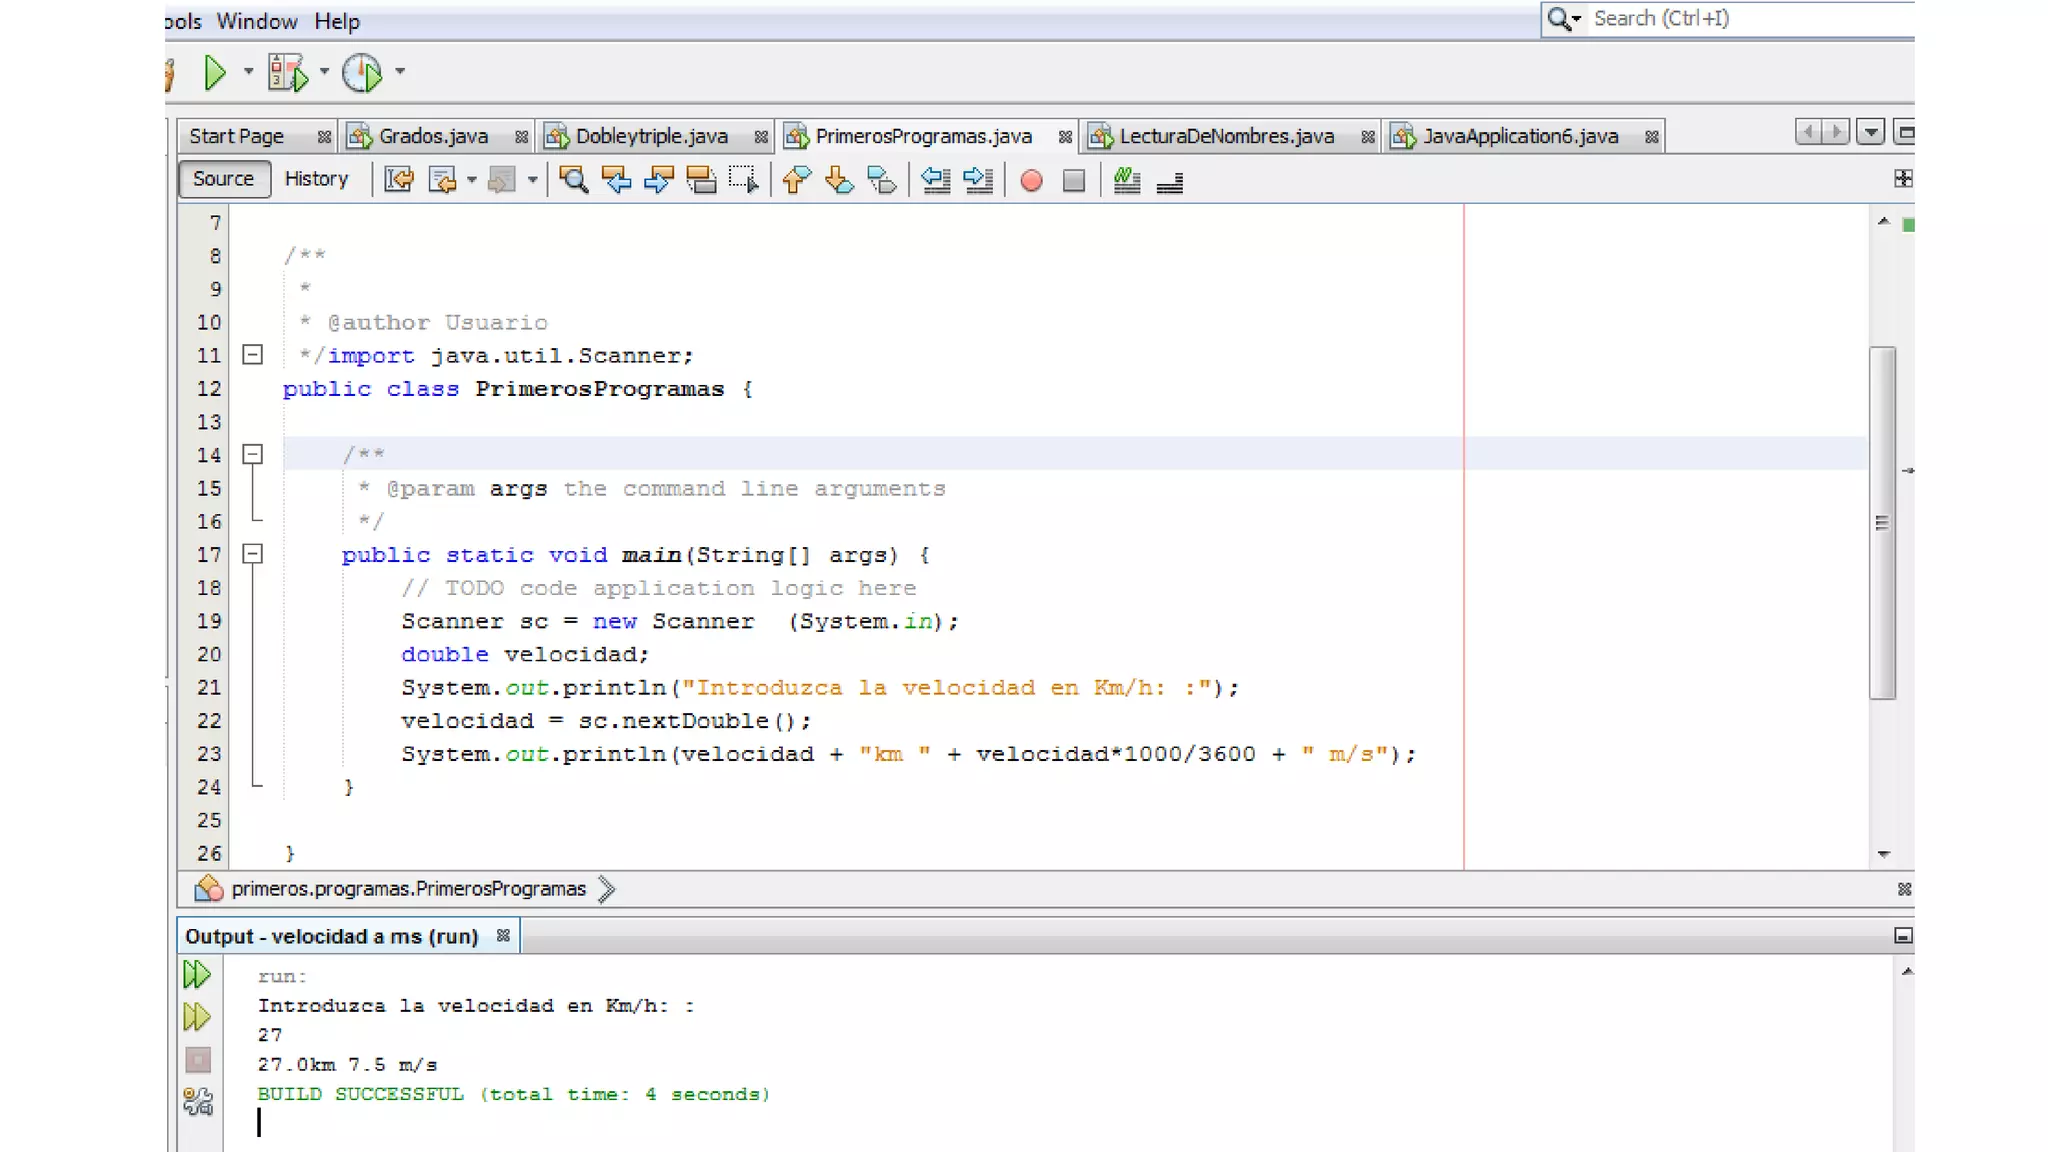Click Previous Bookmark icon
Image resolution: width=2048 pixels, height=1152 pixels.
[x=796, y=180]
